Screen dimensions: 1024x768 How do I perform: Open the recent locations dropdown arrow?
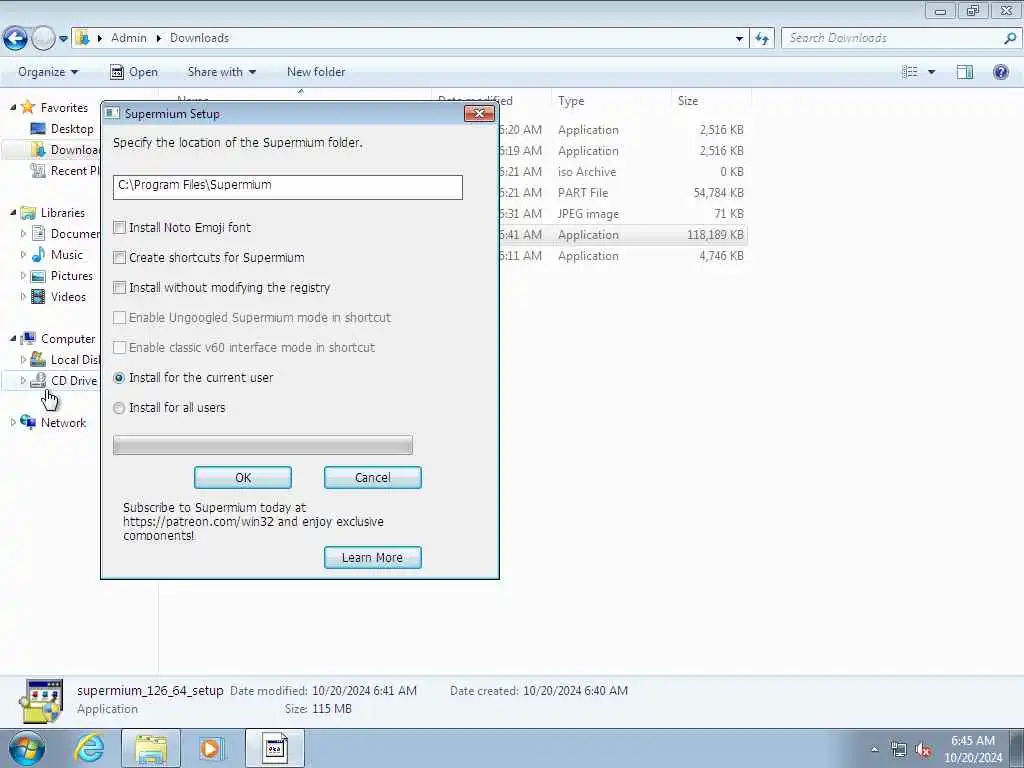[x=63, y=39]
